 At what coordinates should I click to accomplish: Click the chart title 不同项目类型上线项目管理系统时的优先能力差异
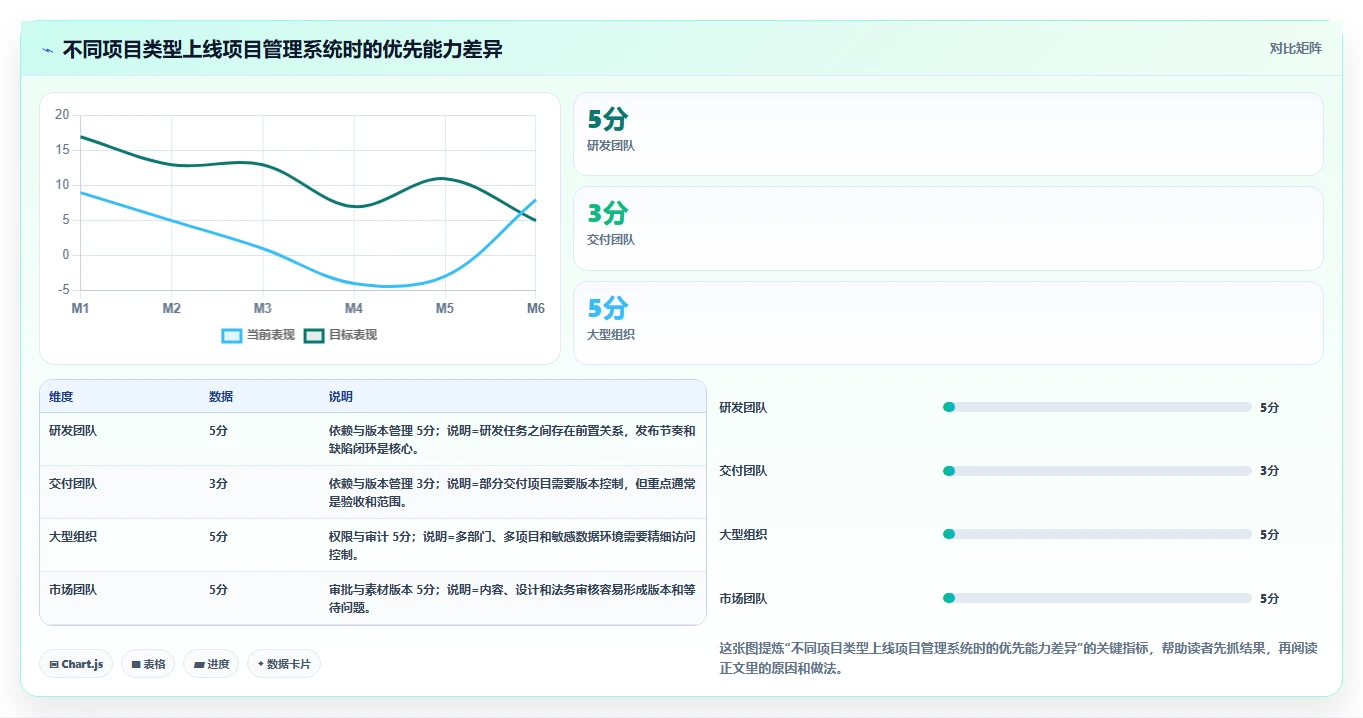click(282, 49)
